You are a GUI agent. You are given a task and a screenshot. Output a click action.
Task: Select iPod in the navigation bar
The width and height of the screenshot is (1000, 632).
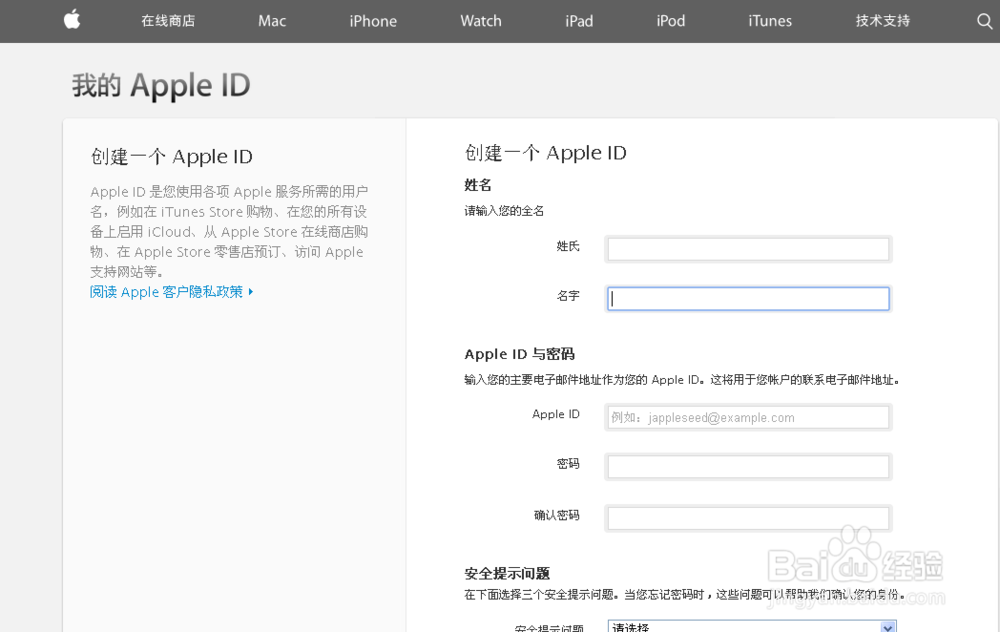pos(671,21)
